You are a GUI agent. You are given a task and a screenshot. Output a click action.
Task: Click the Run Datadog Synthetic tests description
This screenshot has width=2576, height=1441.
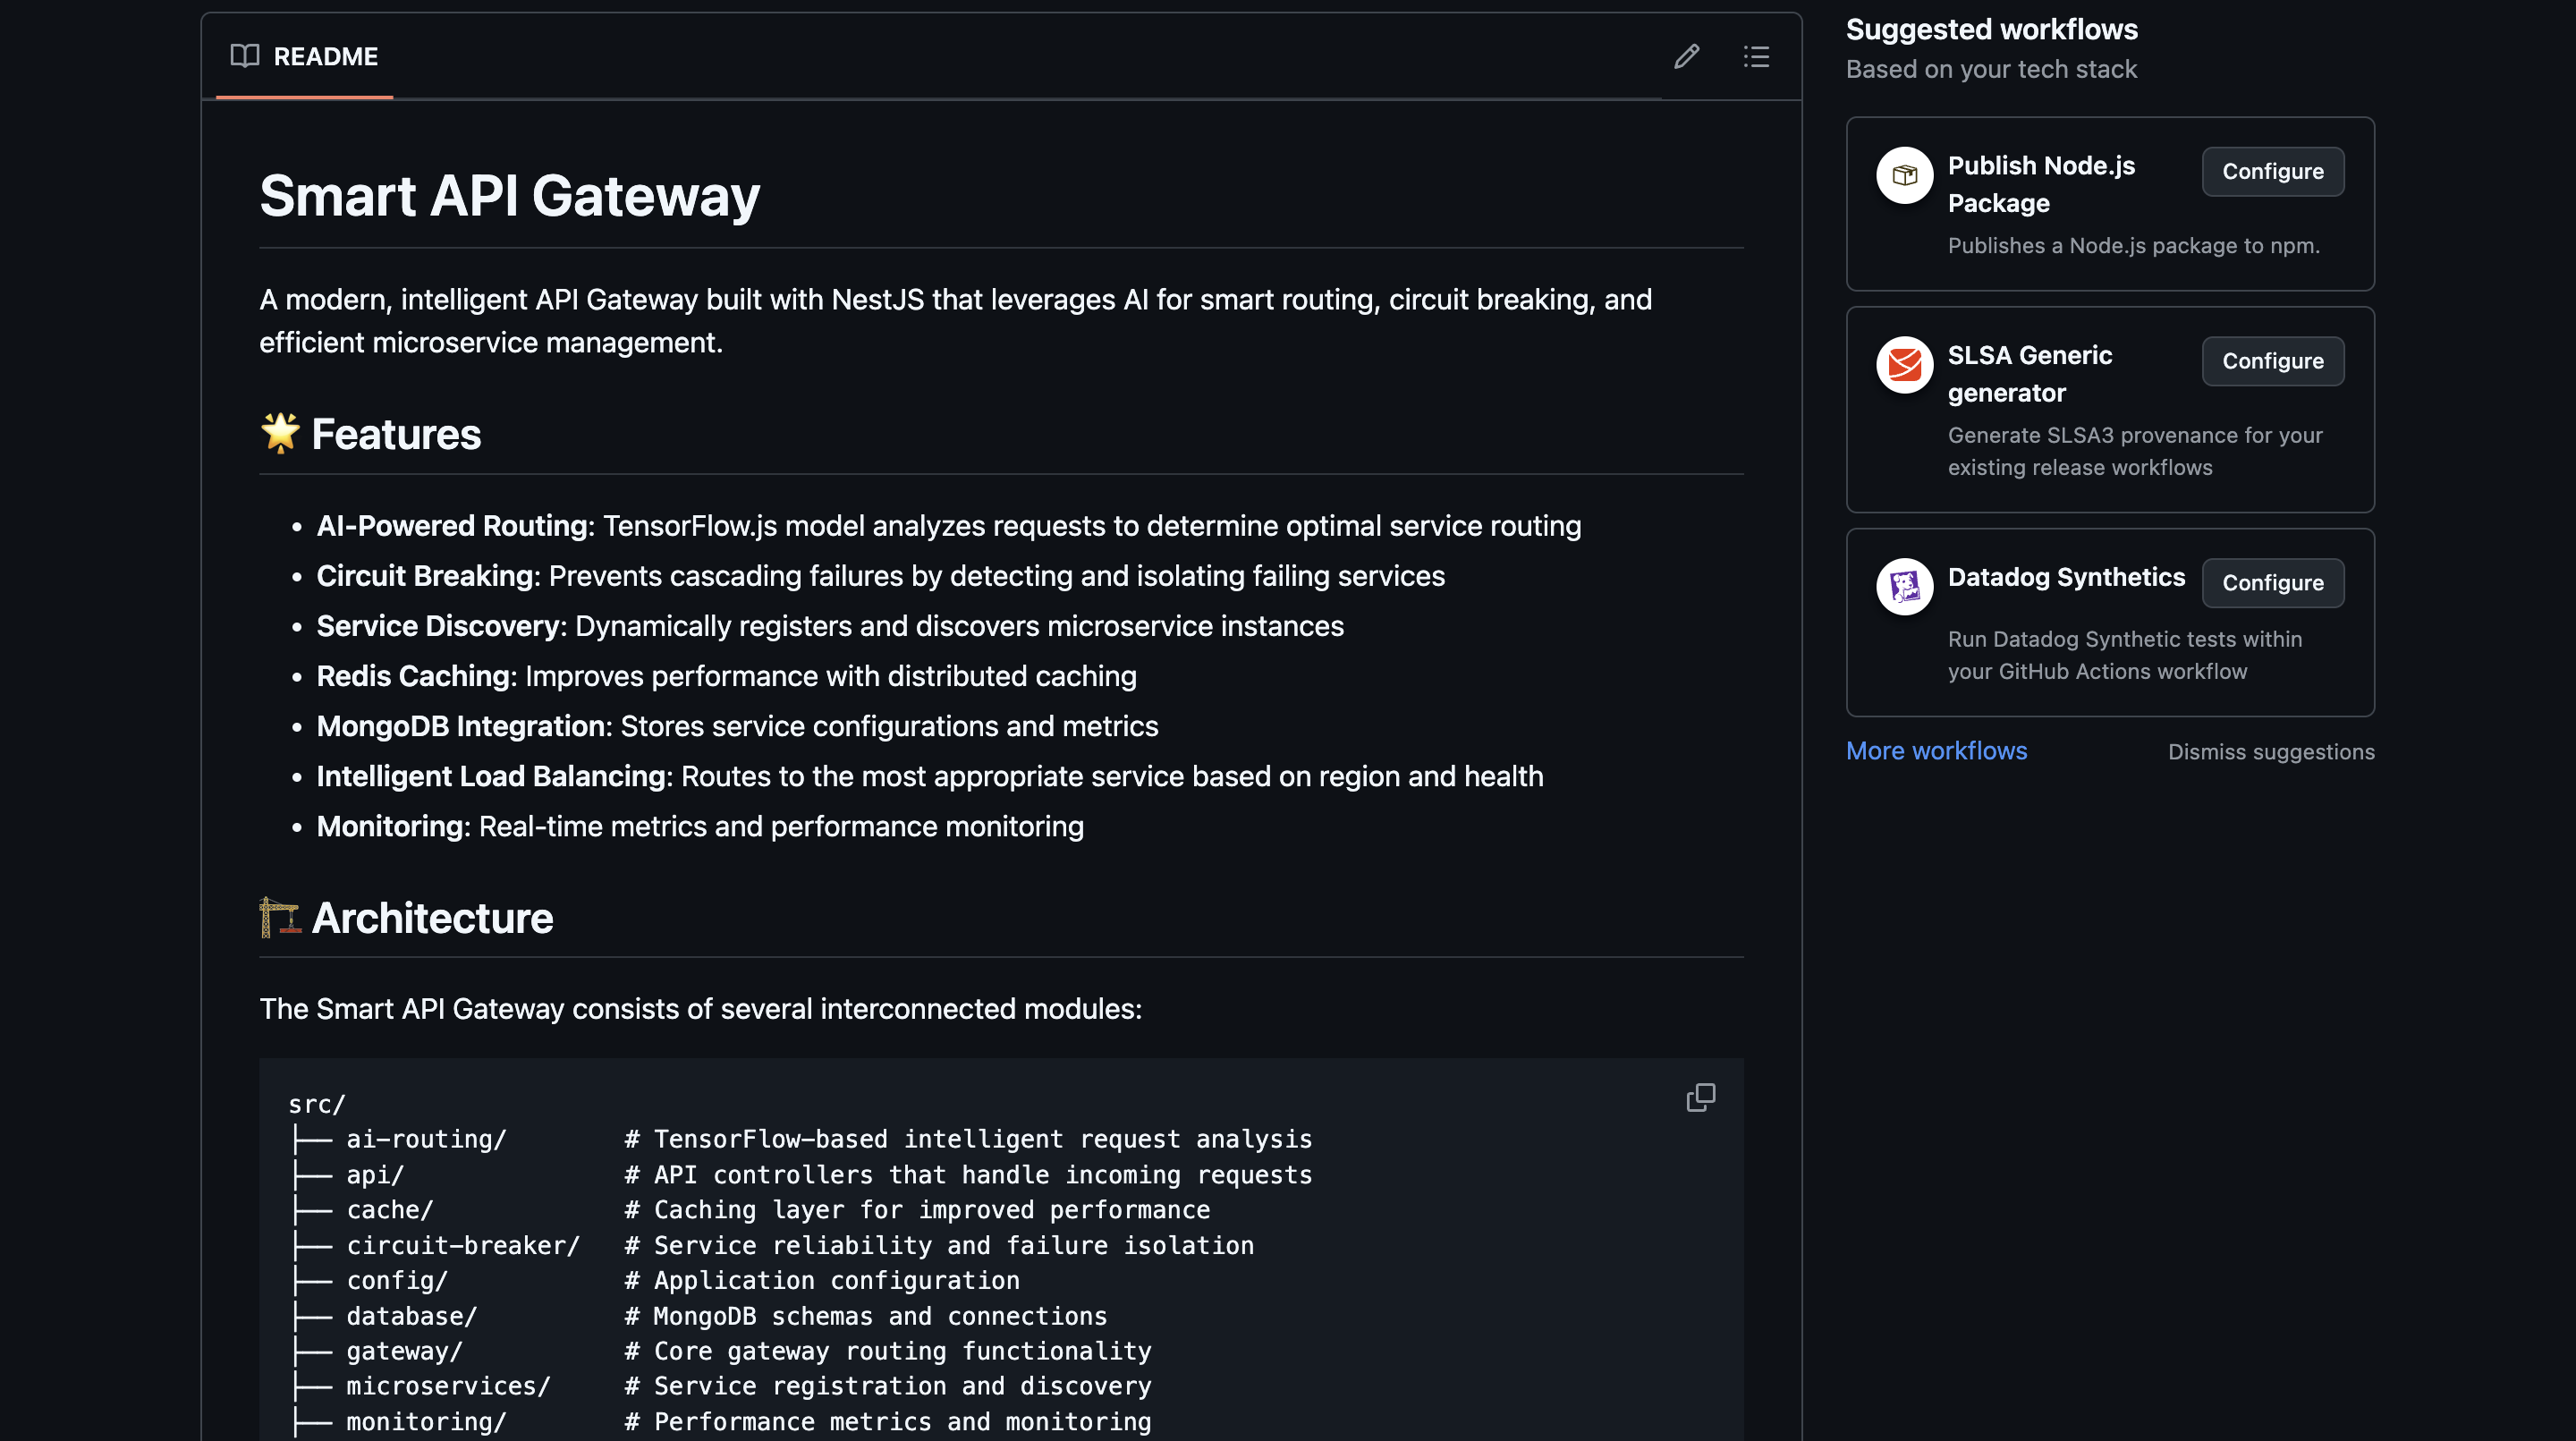(2124, 655)
